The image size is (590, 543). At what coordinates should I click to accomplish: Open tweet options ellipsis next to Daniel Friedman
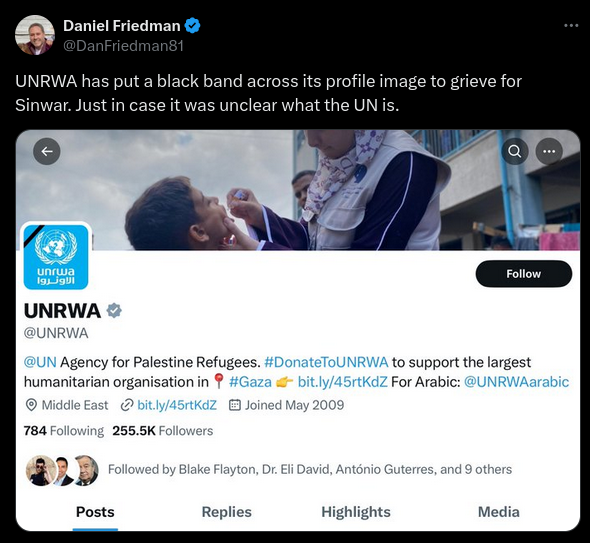tap(571, 26)
